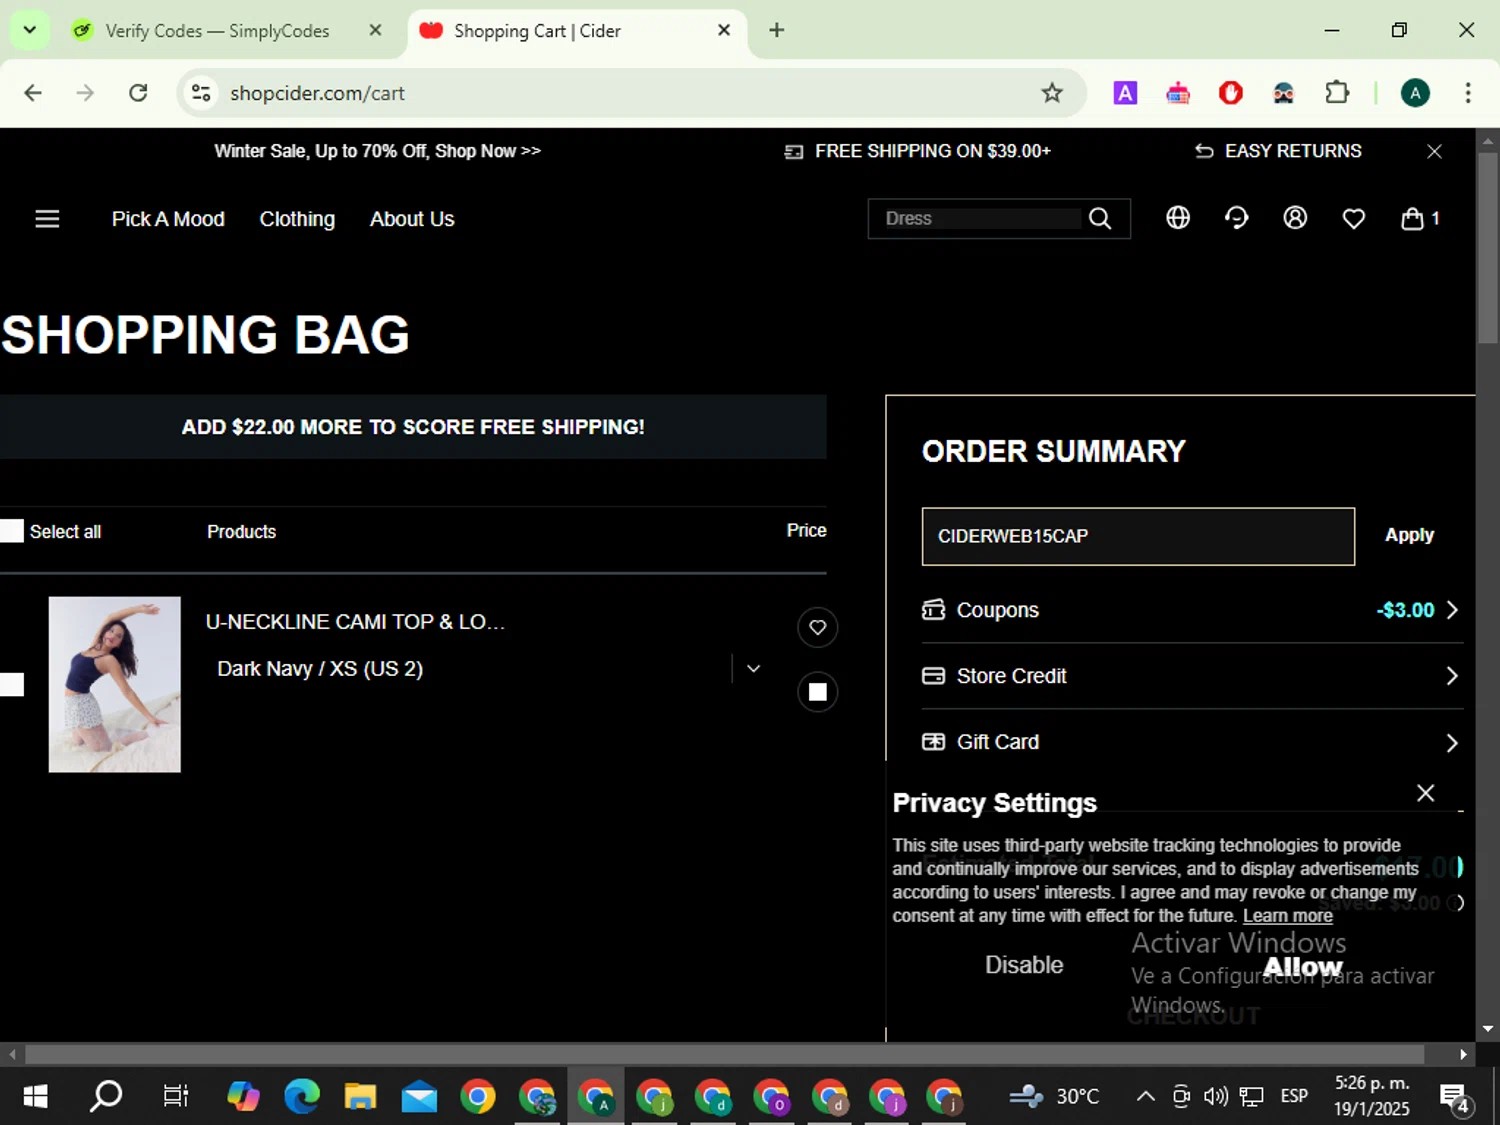Open the language globe icon

(x=1178, y=218)
